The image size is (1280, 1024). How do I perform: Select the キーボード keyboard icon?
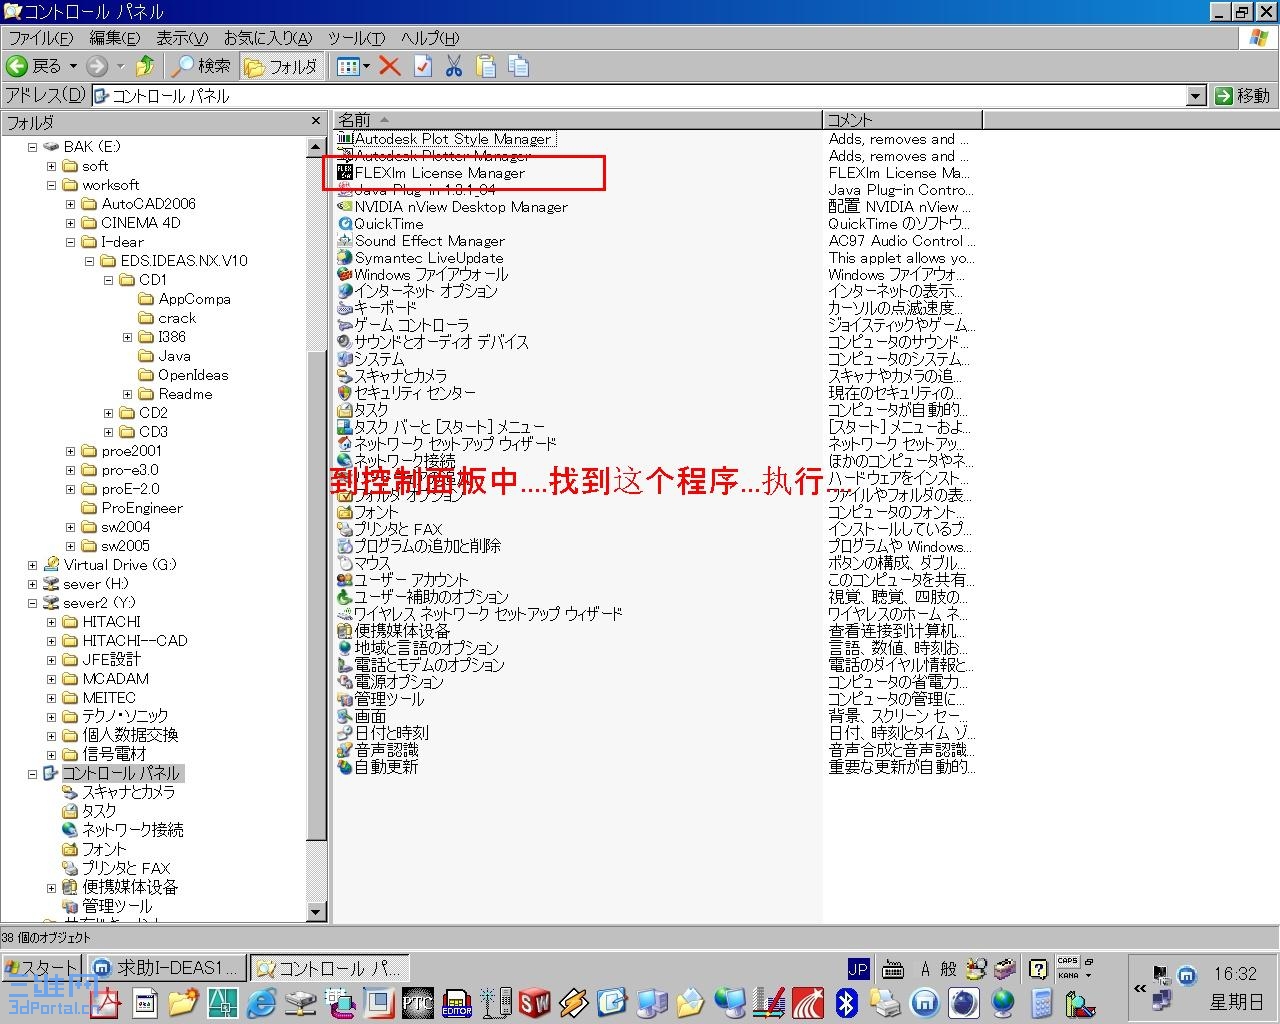[345, 308]
